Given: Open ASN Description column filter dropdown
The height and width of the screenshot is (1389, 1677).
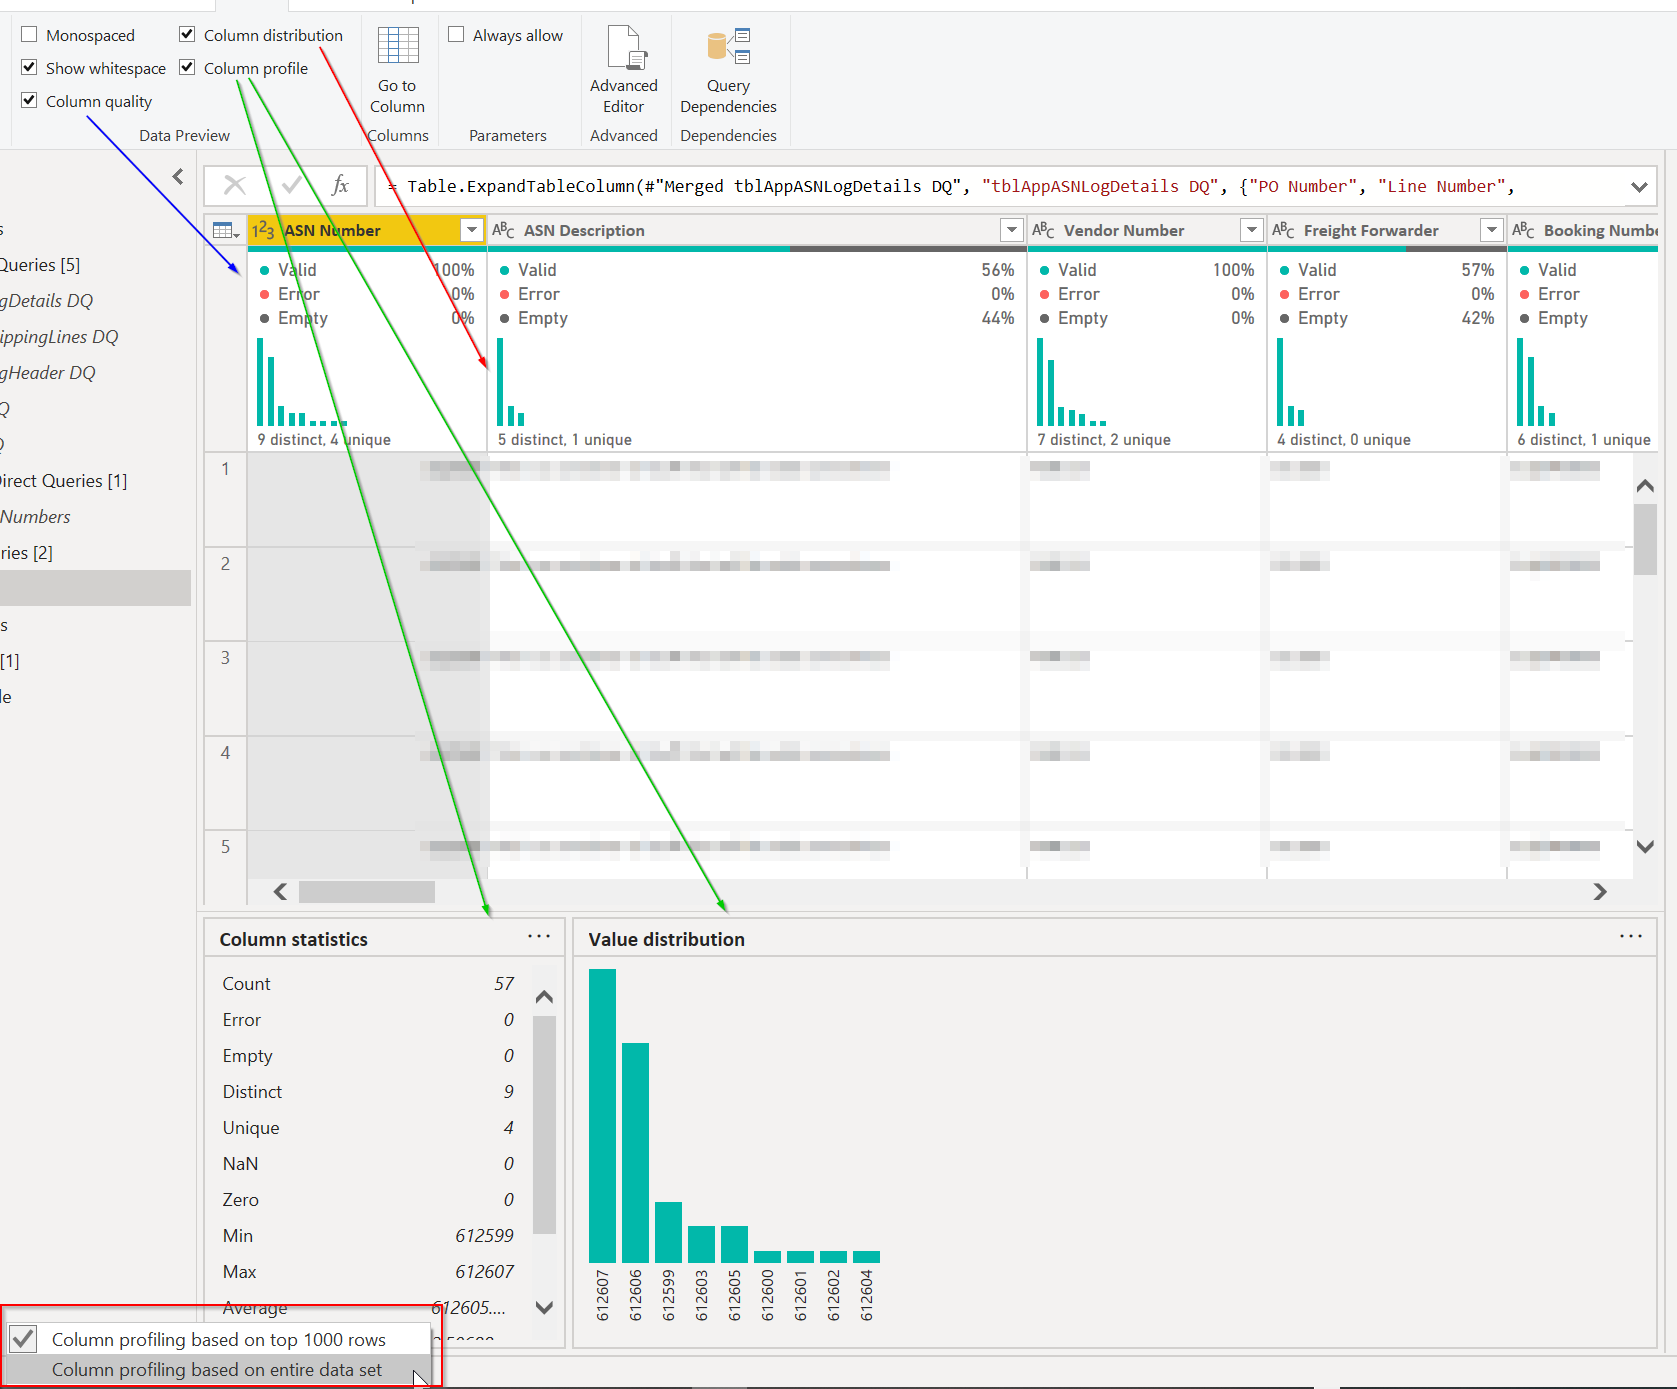Looking at the screenshot, I should [x=1012, y=231].
